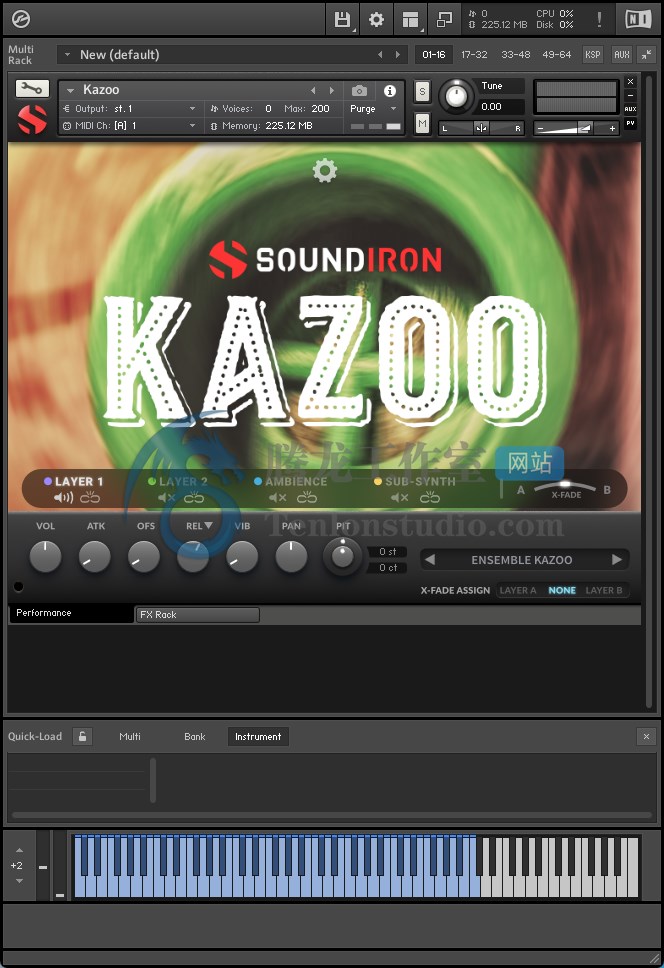Toggle the PV button on instrument
Image resolution: width=664 pixels, height=968 pixels.
point(630,123)
